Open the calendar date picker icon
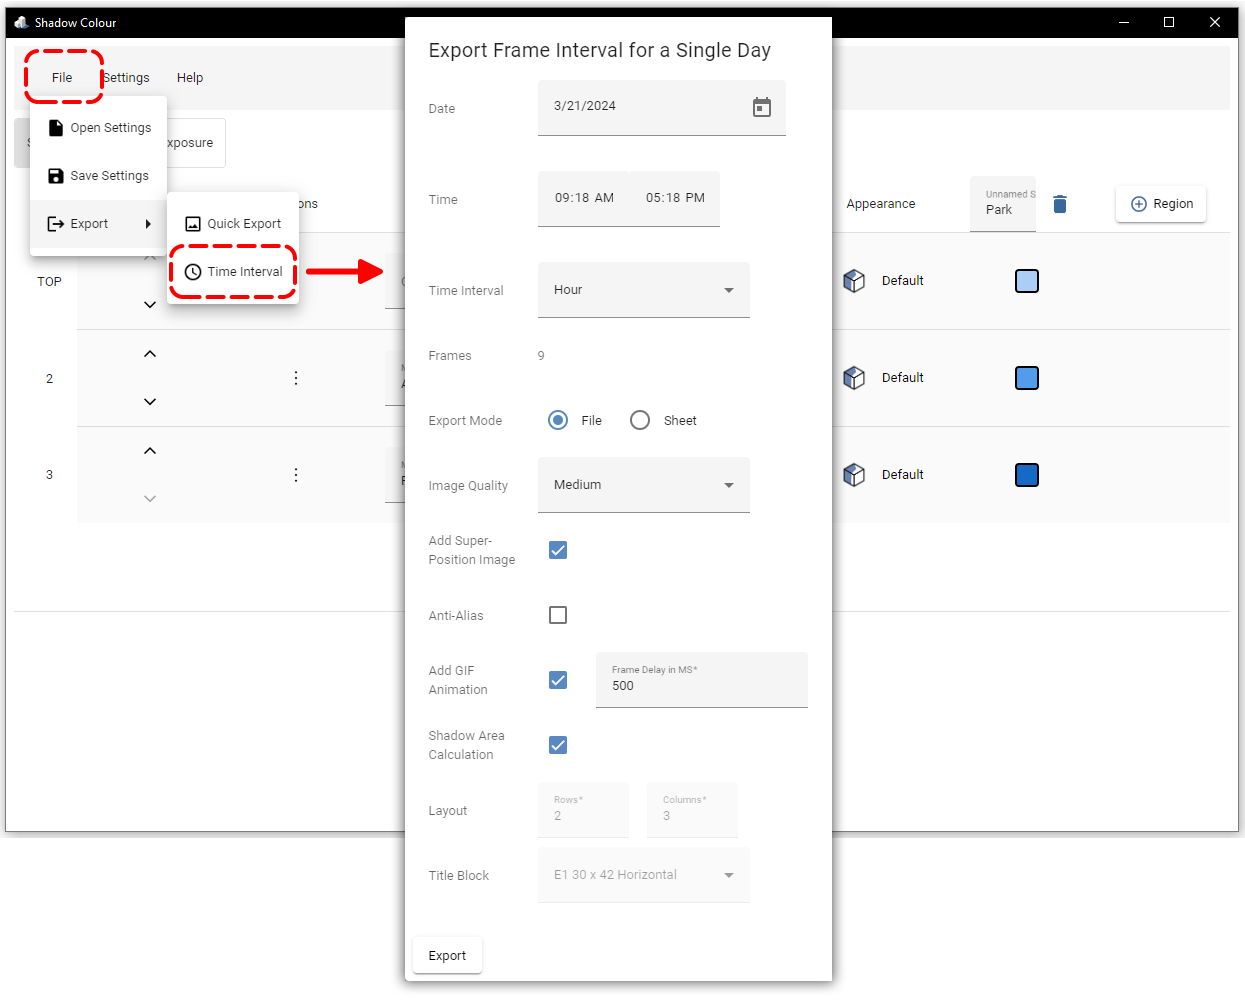The image size is (1245, 1000). (x=762, y=107)
